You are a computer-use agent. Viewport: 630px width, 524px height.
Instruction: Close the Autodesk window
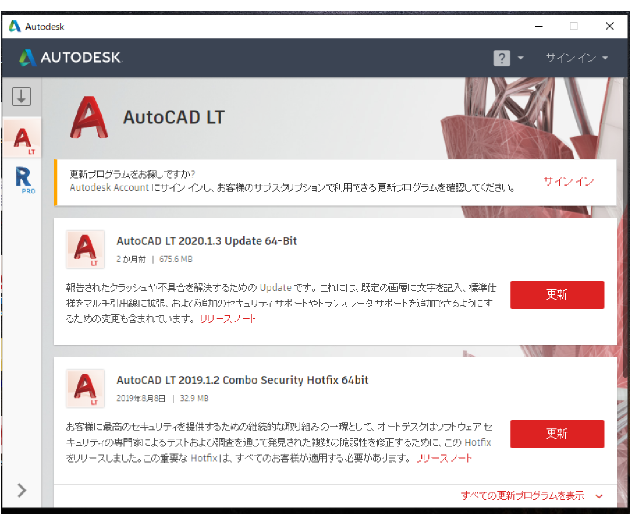(x=610, y=27)
